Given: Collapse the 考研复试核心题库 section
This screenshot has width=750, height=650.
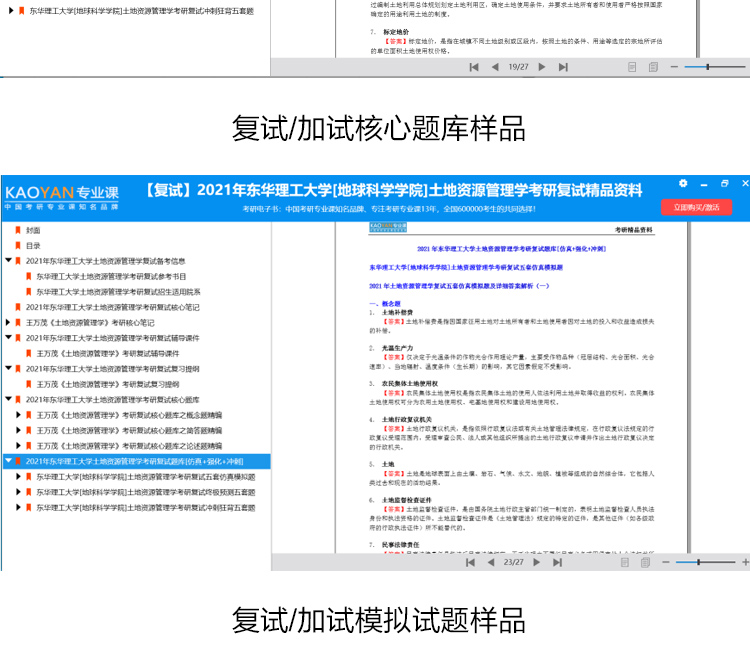Looking at the screenshot, I should point(8,399).
